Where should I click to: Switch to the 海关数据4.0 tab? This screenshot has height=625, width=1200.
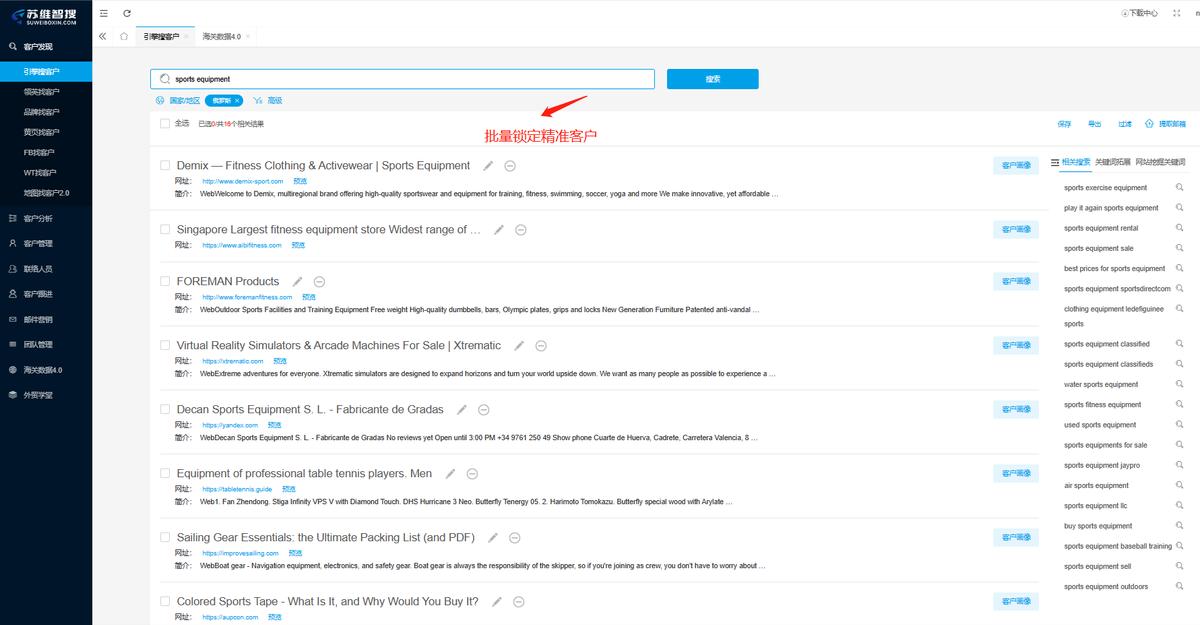221,37
